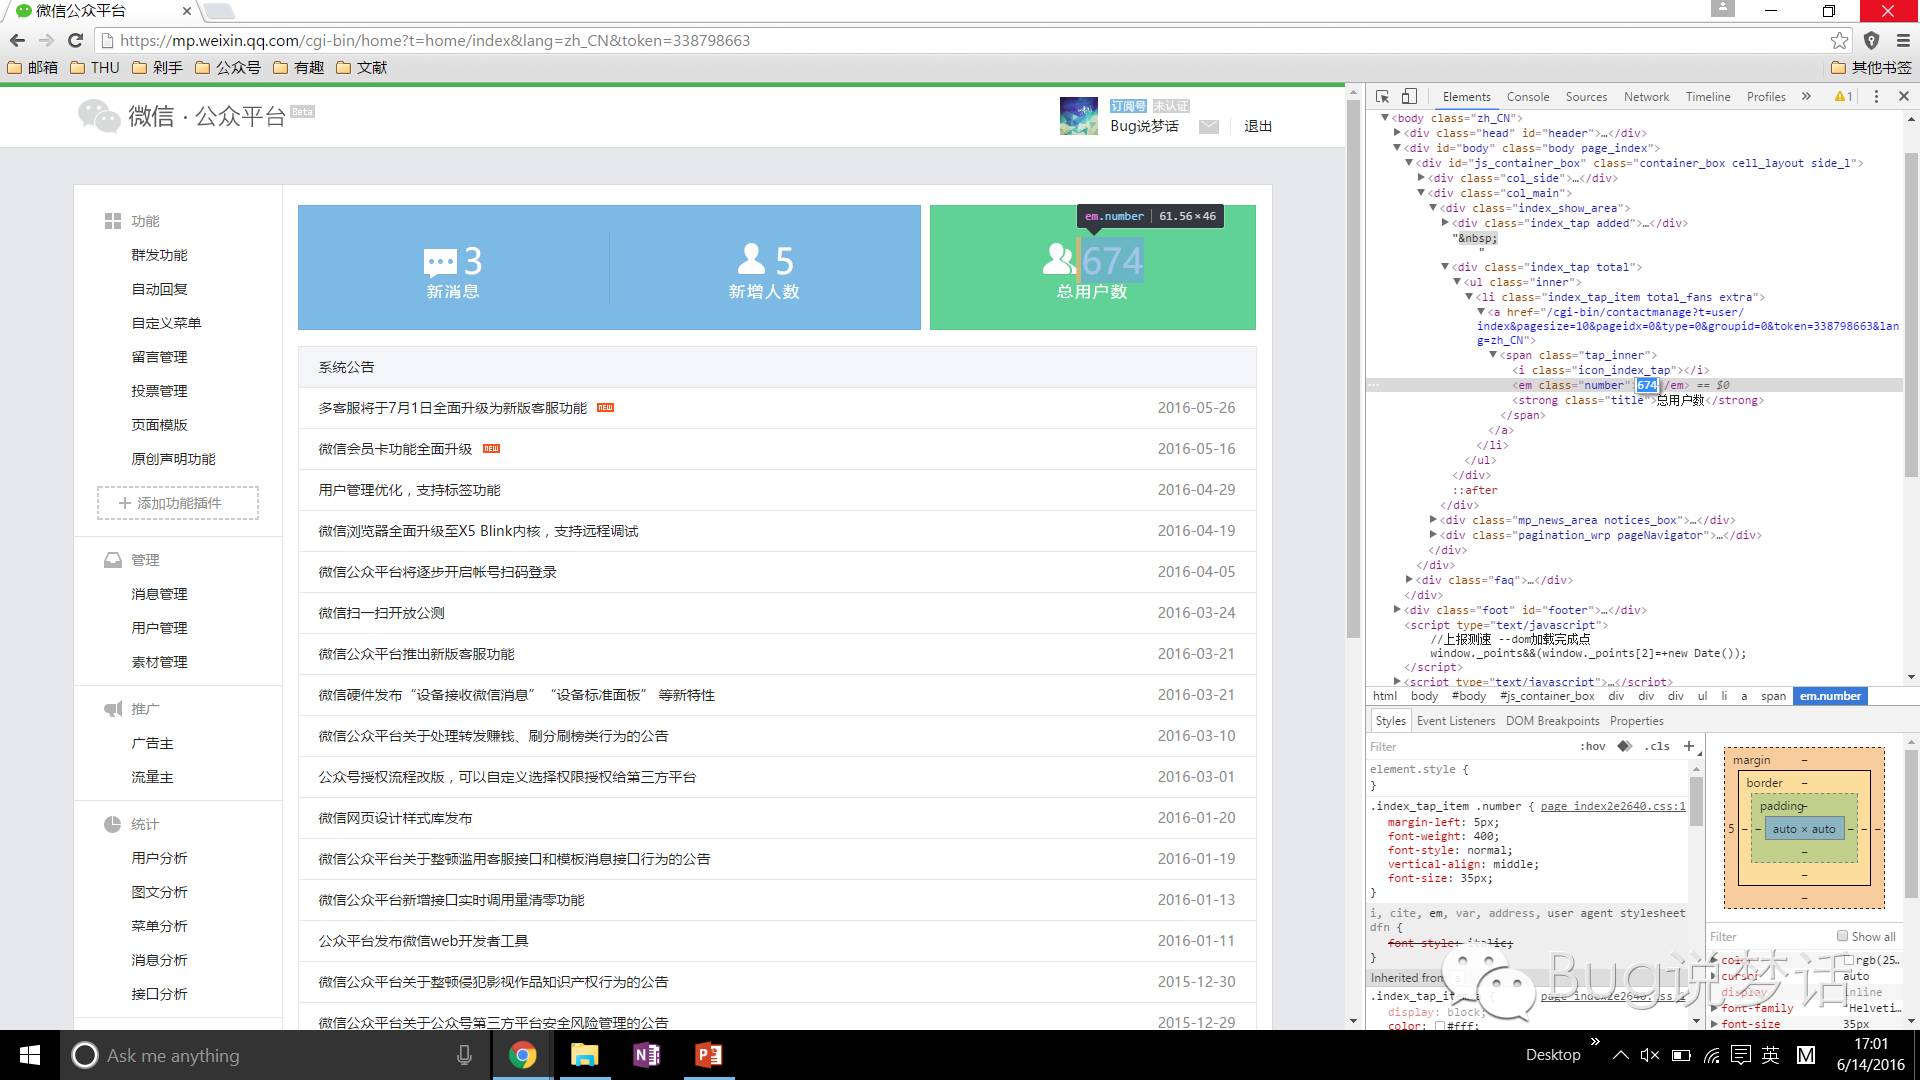Click the color swatch beside #fff value
Image resolution: width=1920 pixels, height=1080 pixels.
(1440, 1025)
